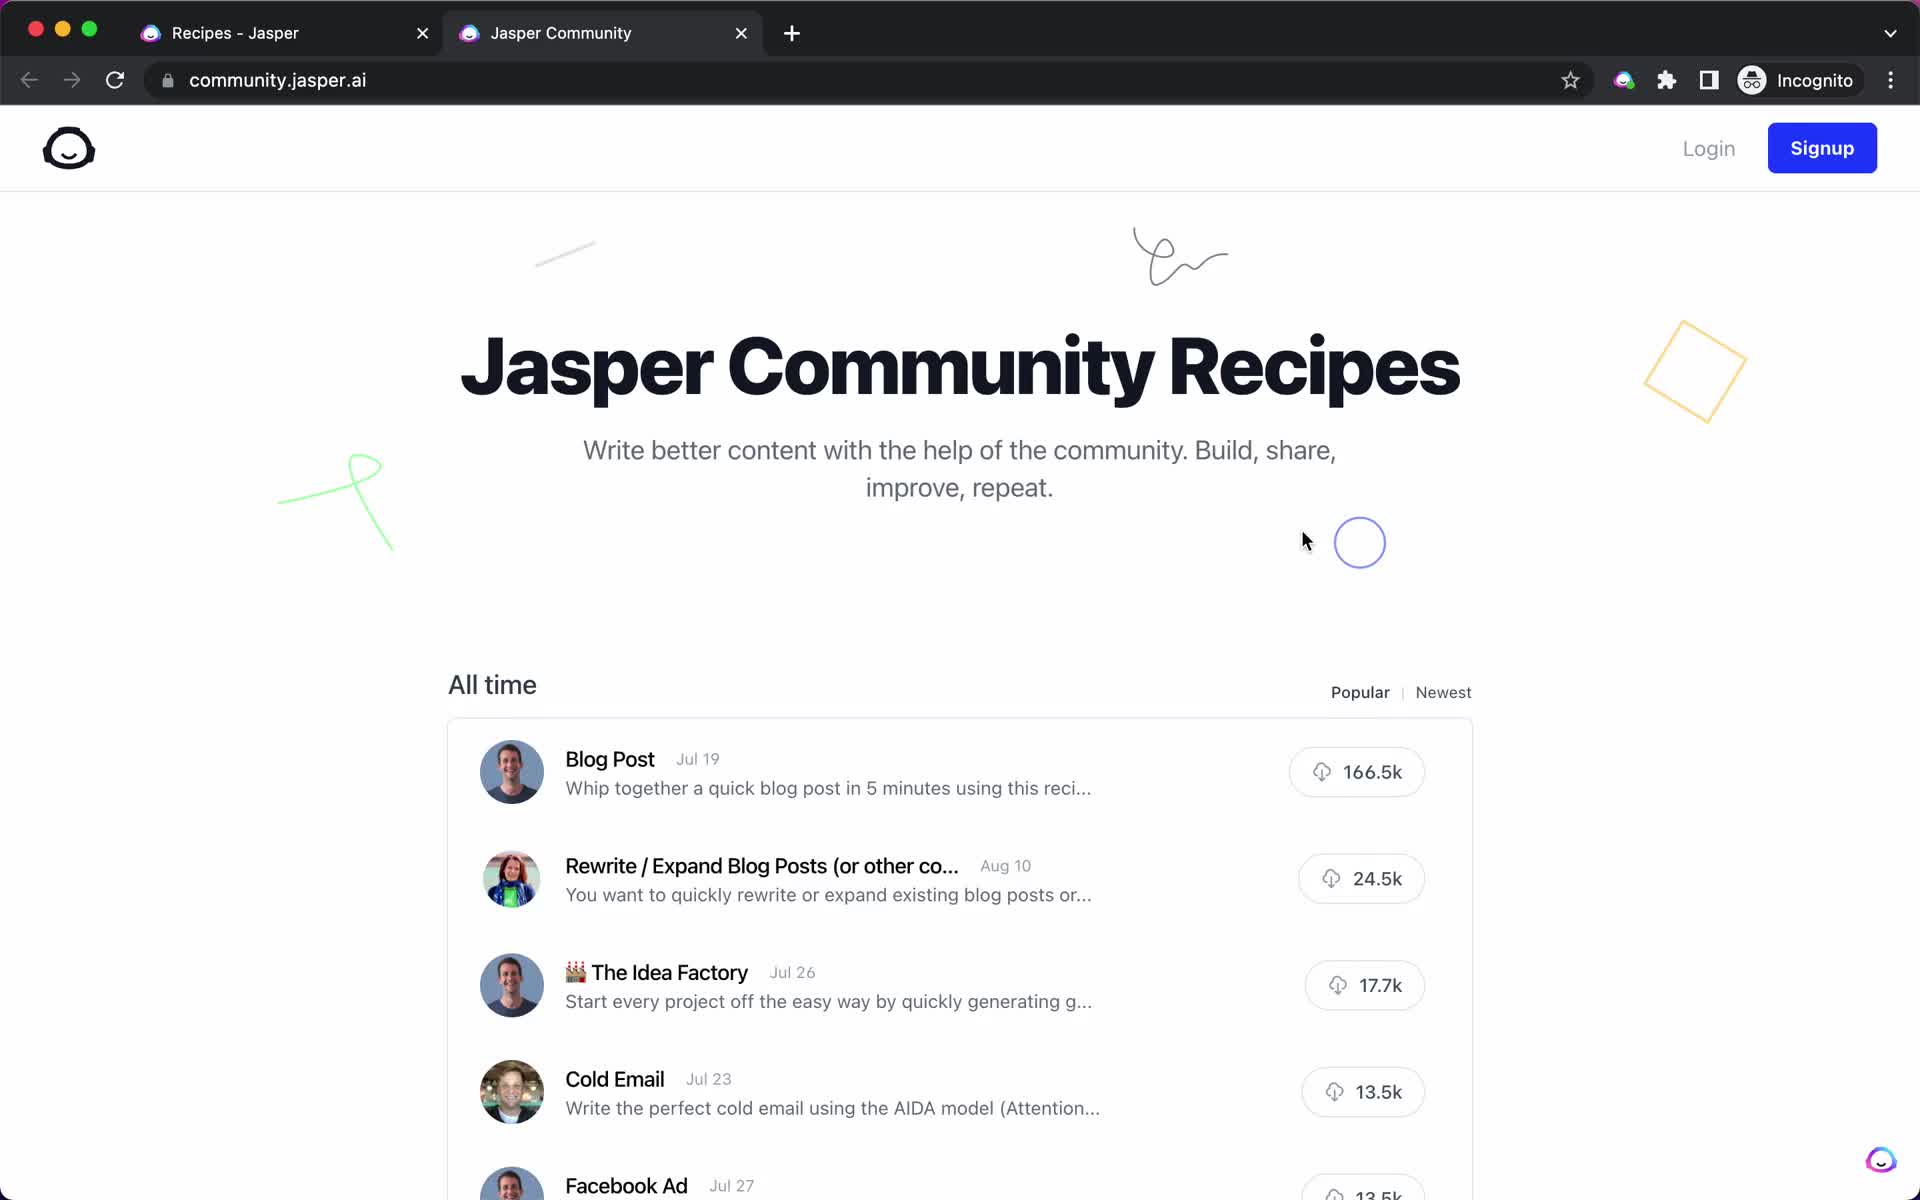Select the Popular sort toggle

(x=1360, y=691)
